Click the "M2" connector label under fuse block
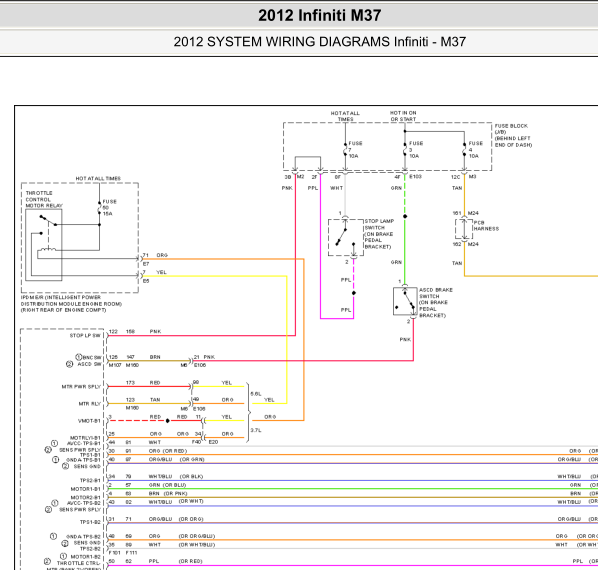The width and height of the screenshot is (598, 570). pyautogui.click(x=301, y=177)
